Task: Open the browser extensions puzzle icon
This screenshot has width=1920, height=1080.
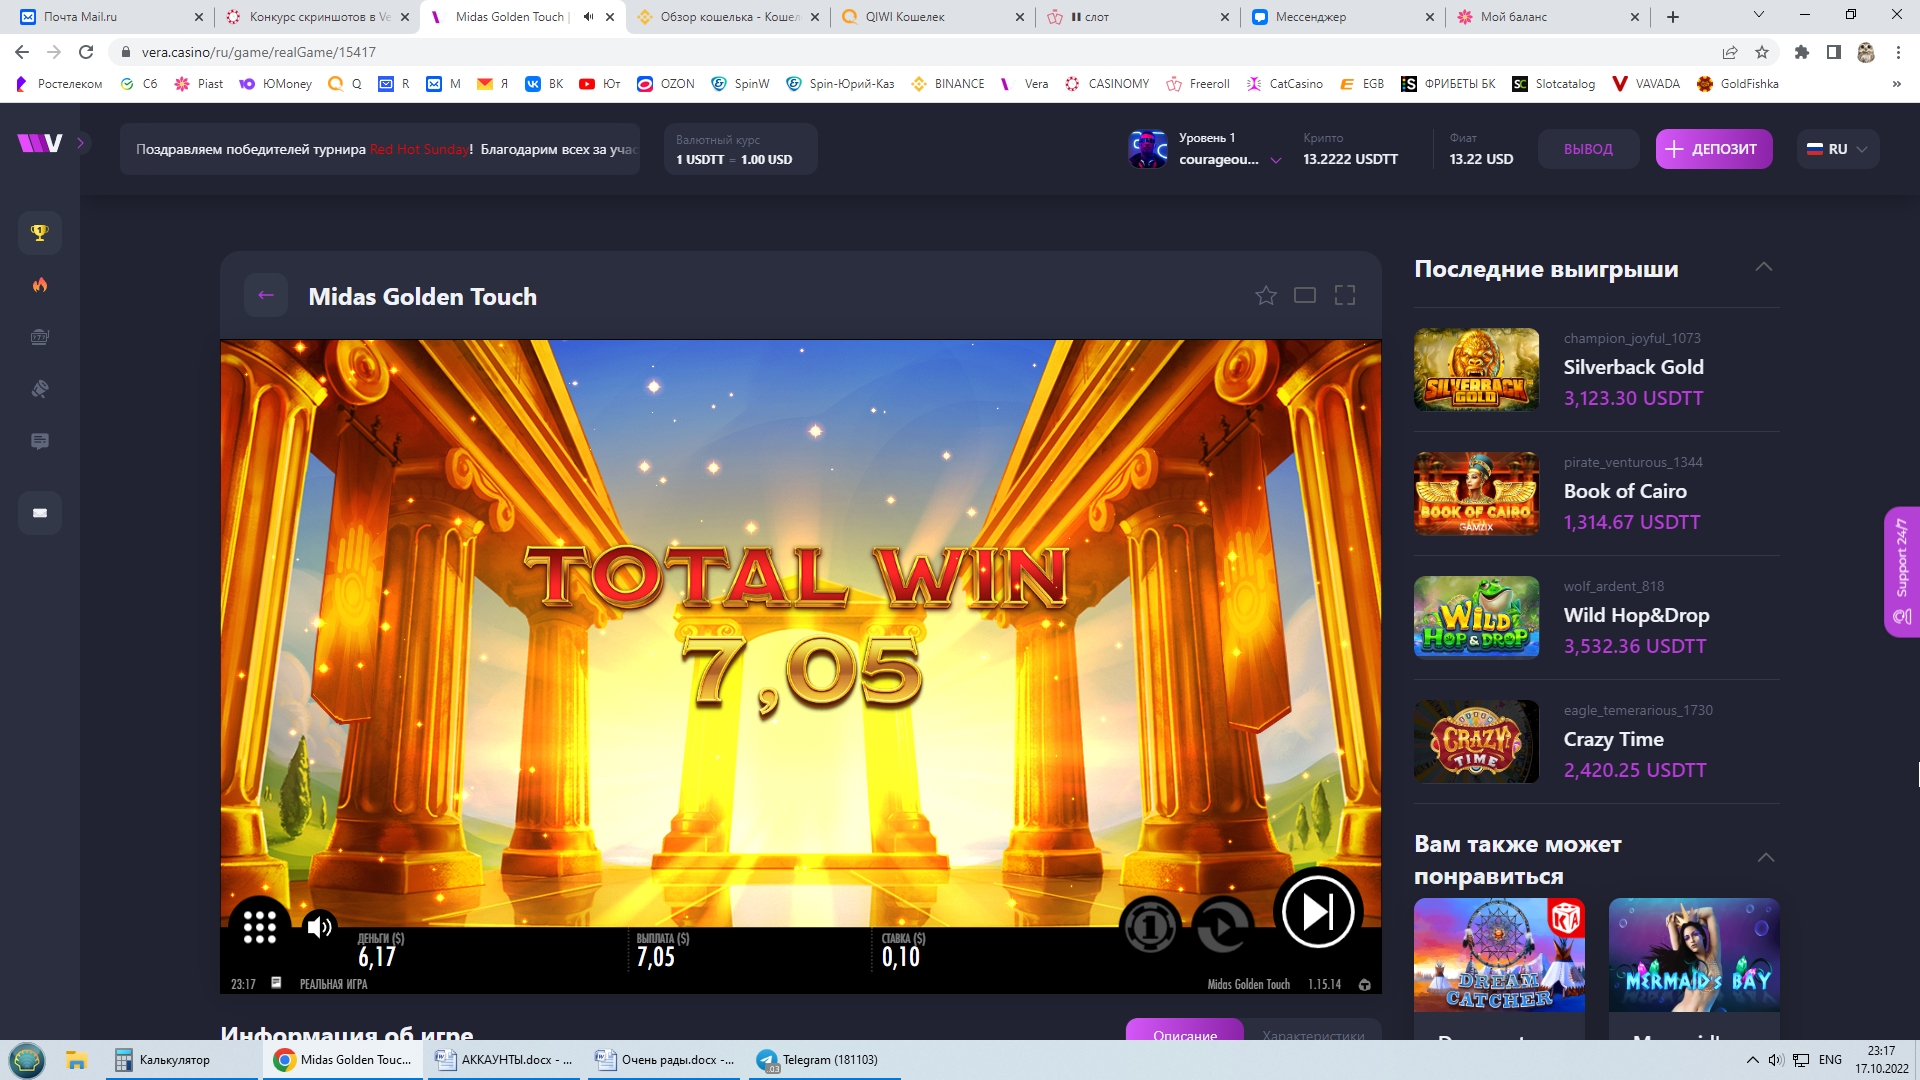Action: (x=1802, y=52)
